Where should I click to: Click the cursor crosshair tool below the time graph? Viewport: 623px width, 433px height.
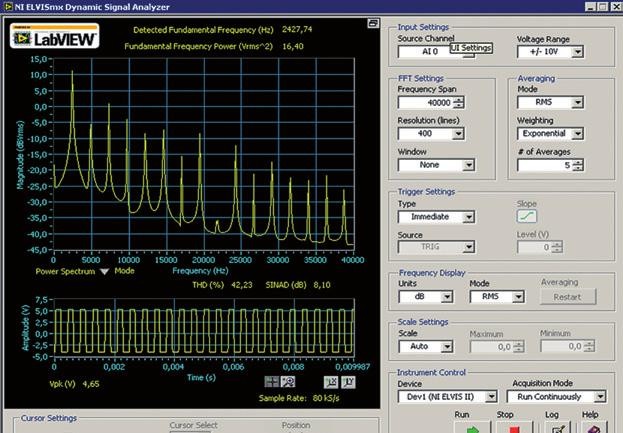tap(271, 382)
